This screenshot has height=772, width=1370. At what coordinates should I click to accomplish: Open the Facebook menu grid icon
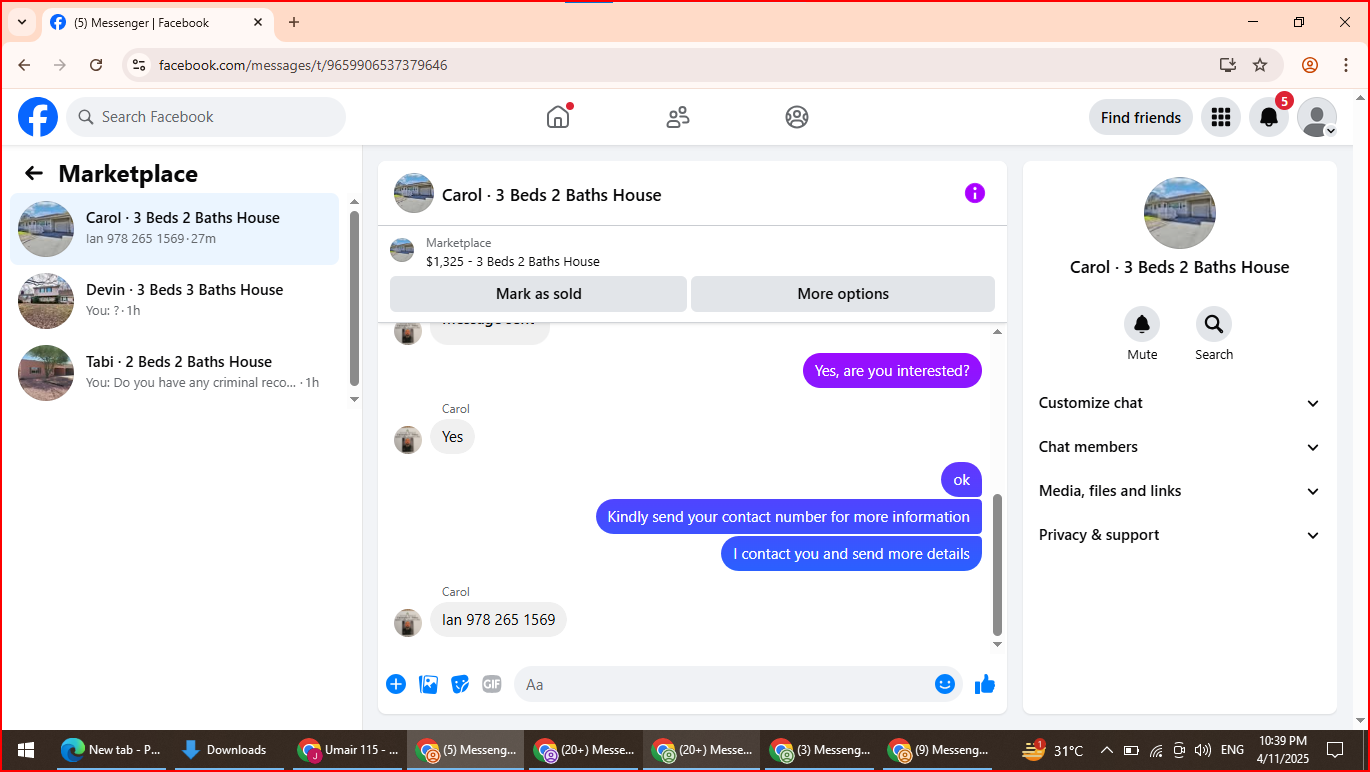1220,117
